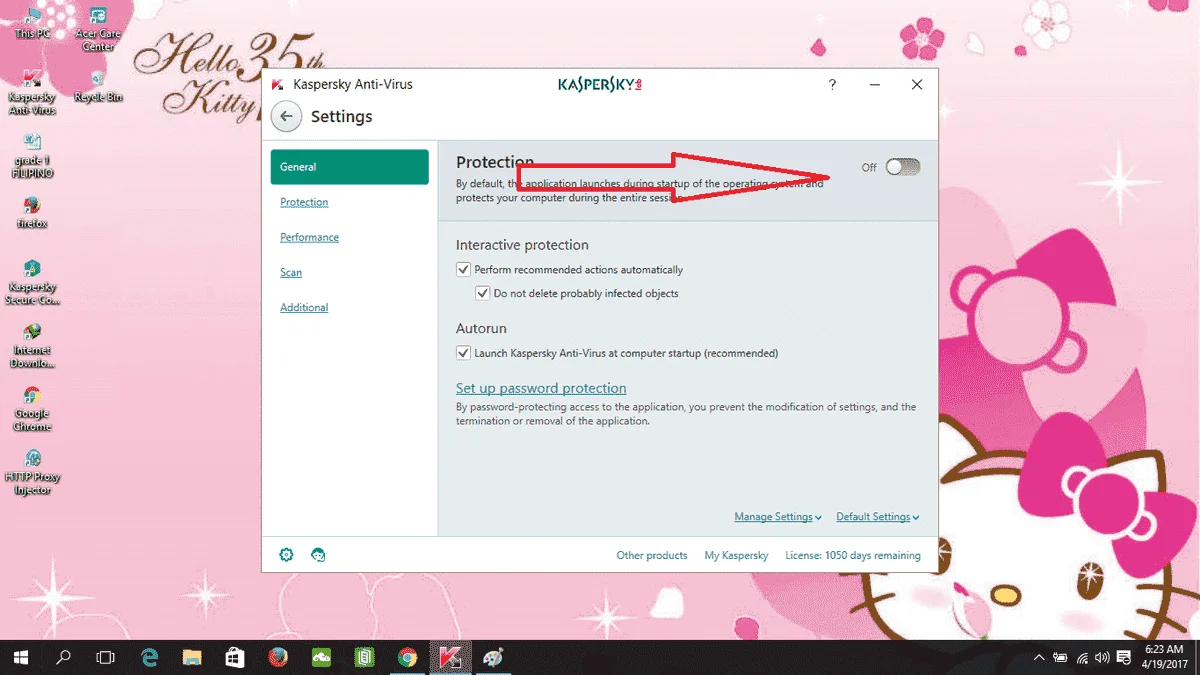
Task: Open Action Center notifications icon
Action: [x=1124, y=657]
